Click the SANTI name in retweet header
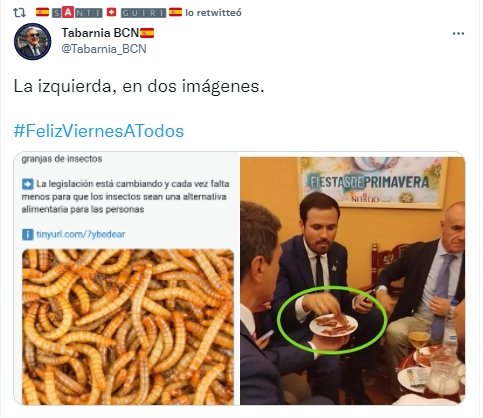The image size is (483, 418). point(77,13)
